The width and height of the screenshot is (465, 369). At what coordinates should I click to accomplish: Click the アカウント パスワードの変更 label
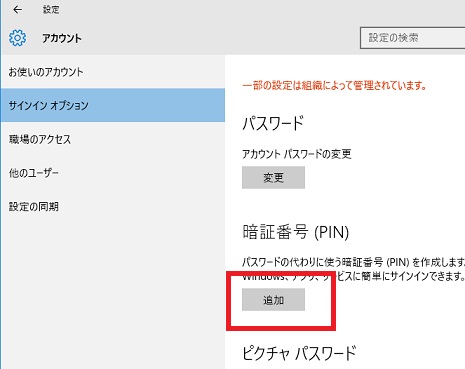click(297, 154)
